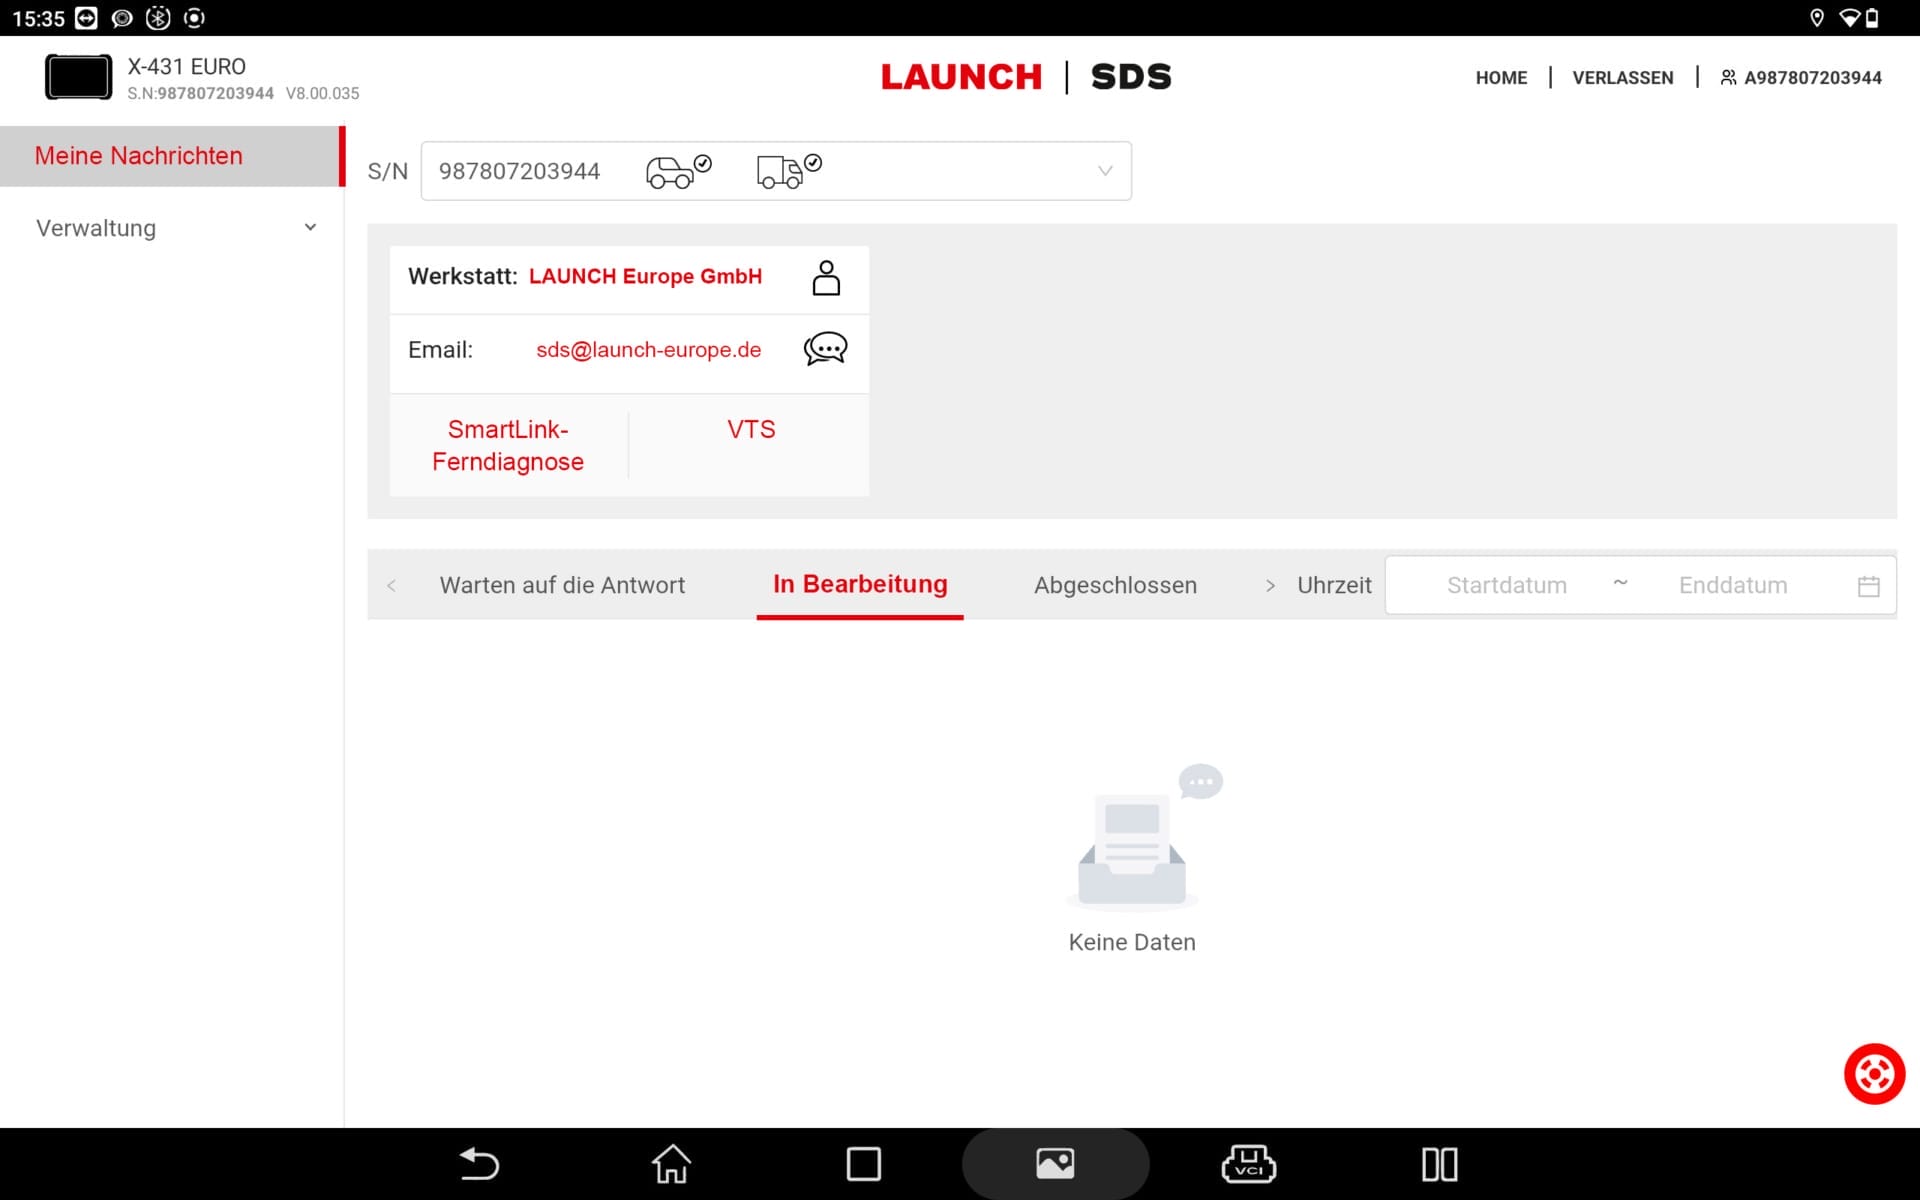Tap the TeamViewer arrows icon in status bar

pyautogui.click(x=86, y=18)
